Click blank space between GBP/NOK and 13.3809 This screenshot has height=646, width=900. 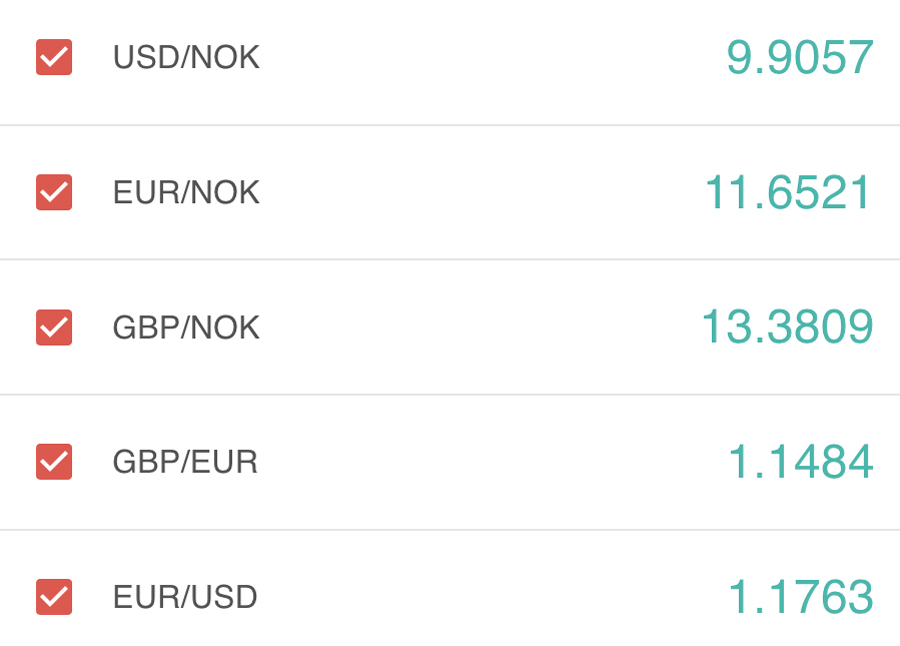tap(480, 327)
